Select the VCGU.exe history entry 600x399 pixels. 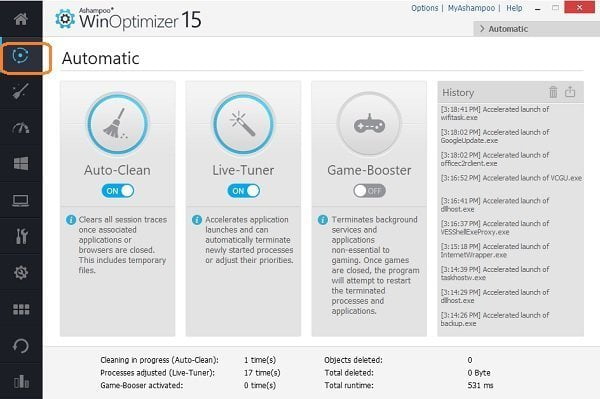[511, 178]
